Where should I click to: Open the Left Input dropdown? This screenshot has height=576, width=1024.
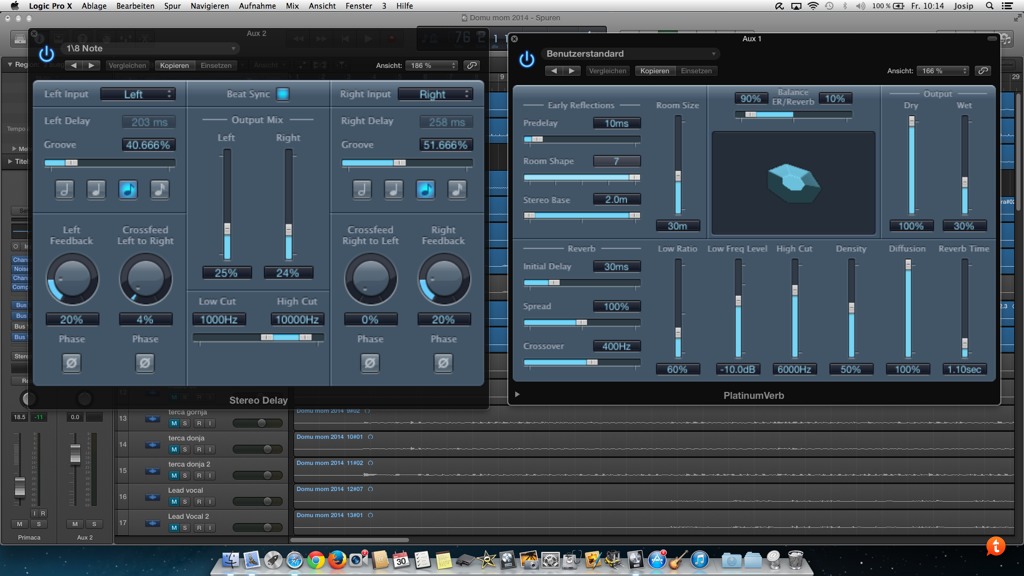(138, 94)
